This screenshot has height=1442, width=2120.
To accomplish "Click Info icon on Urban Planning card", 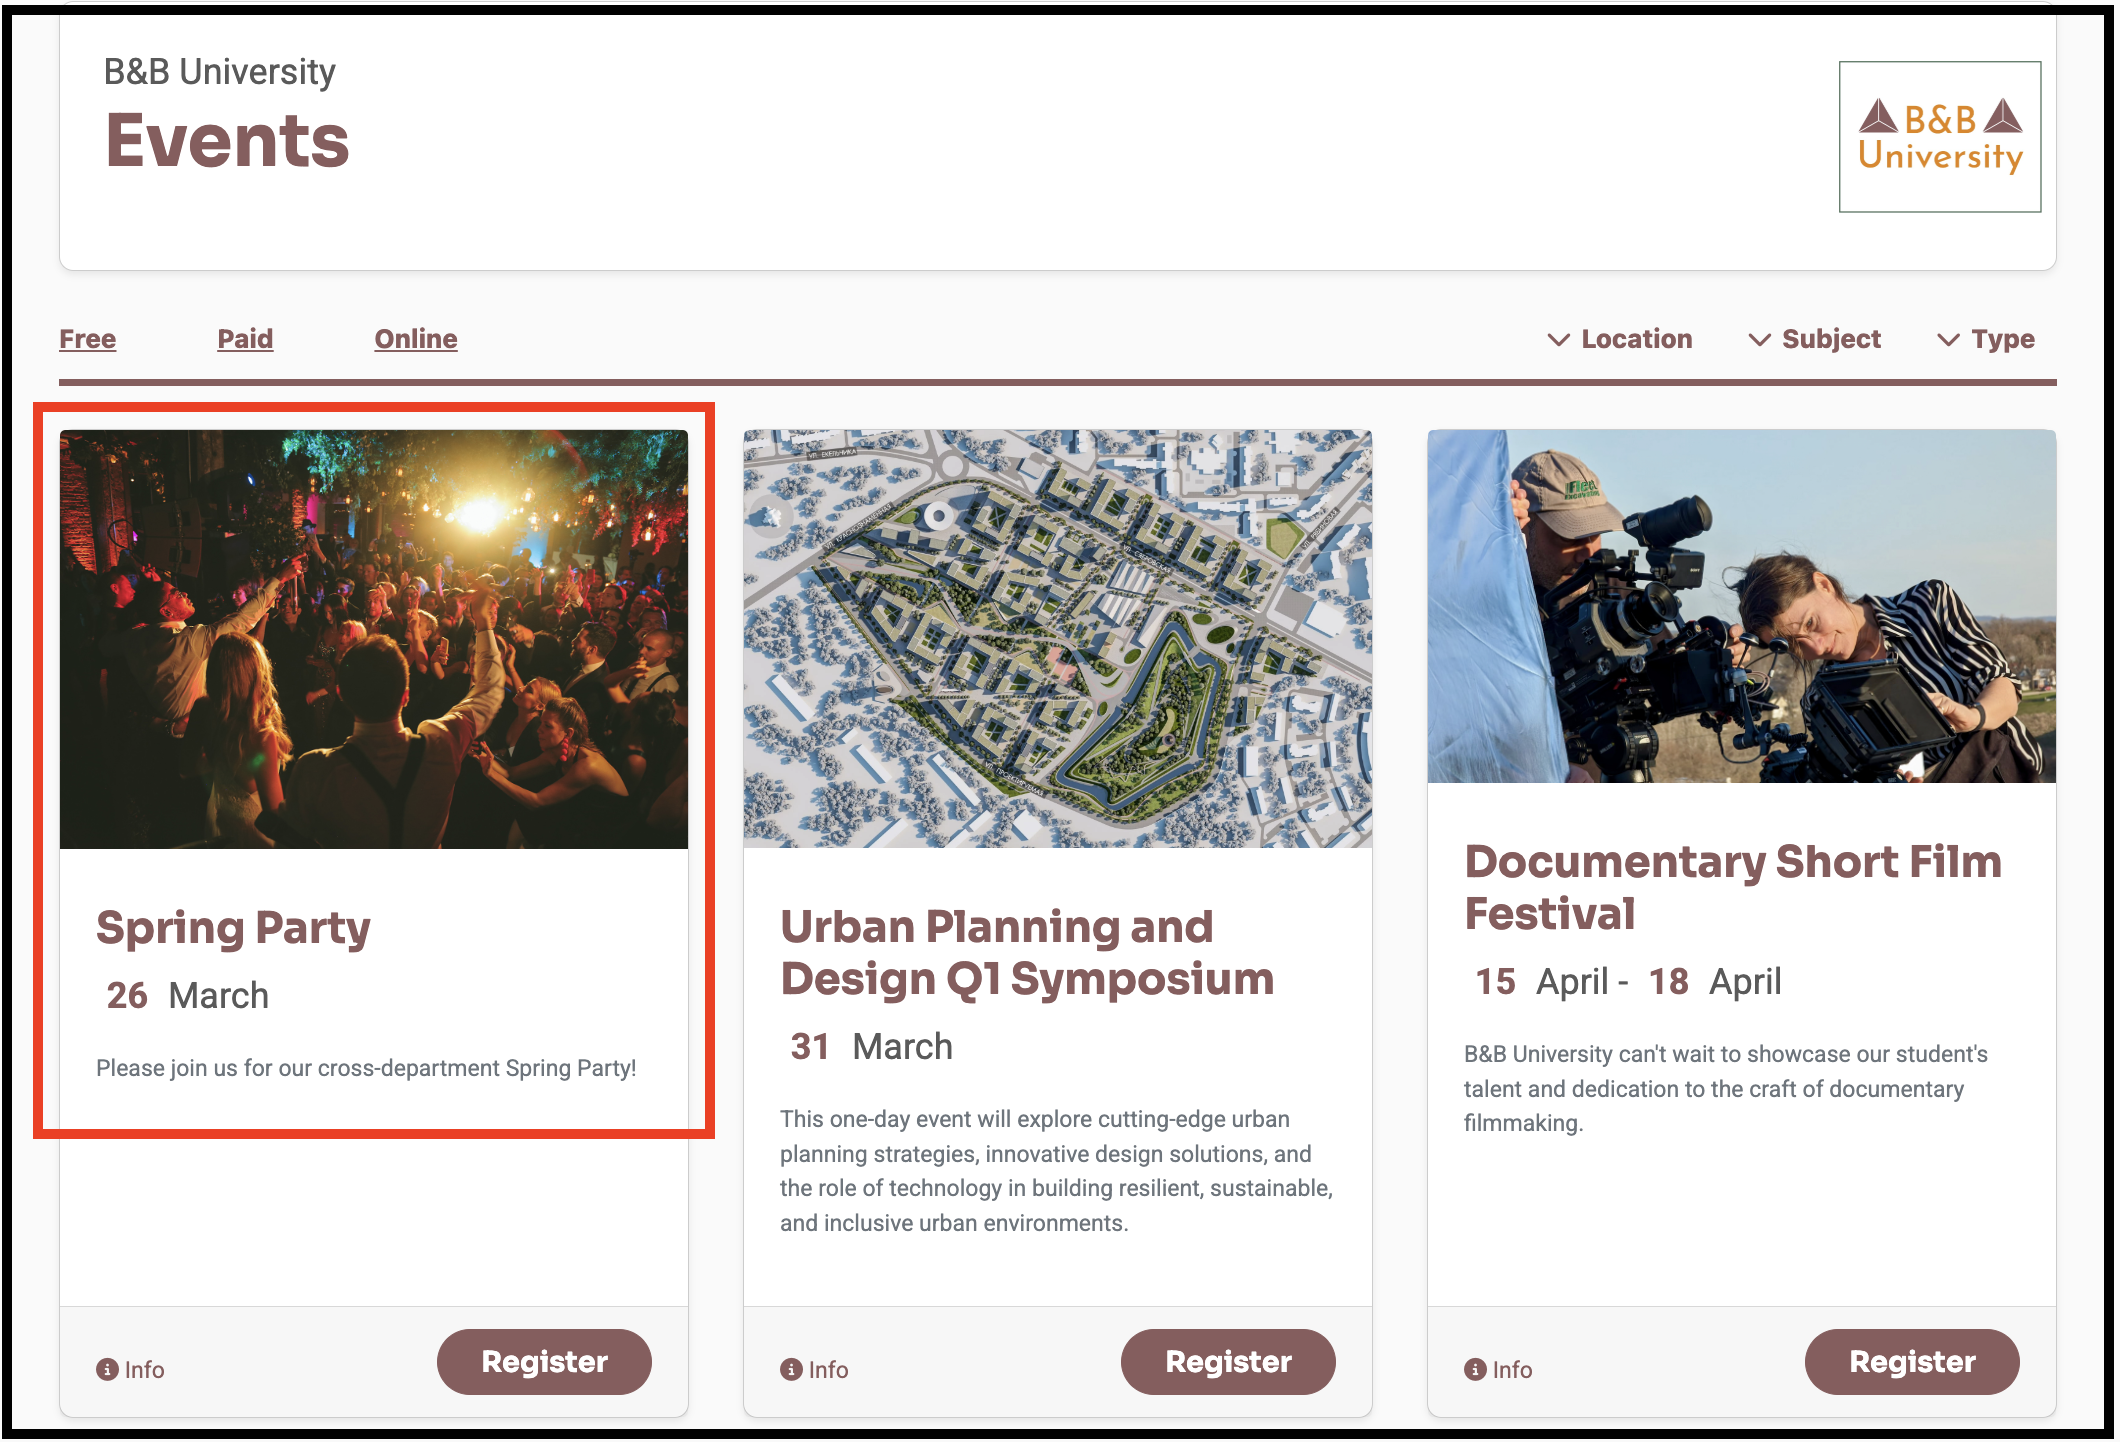I will click(x=791, y=1369).
